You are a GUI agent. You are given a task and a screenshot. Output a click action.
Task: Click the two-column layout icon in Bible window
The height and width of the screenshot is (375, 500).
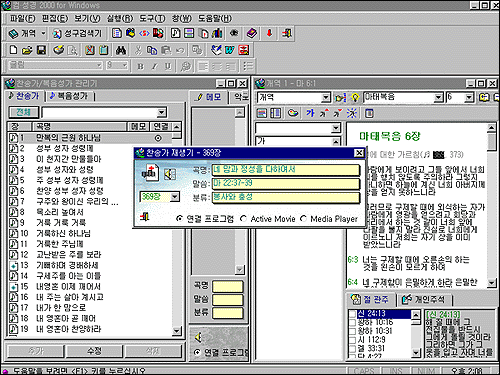[x=275, y=113]
